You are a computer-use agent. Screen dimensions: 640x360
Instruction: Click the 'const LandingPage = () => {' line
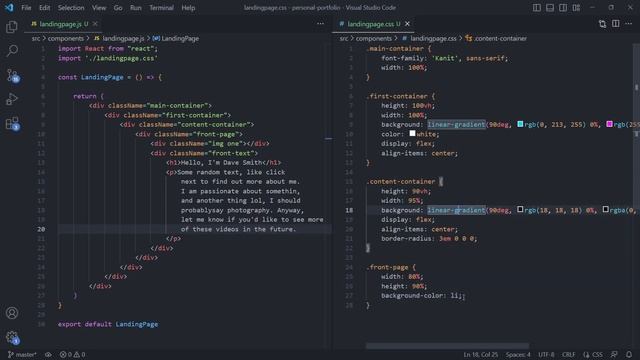click(x=110, y=77)
